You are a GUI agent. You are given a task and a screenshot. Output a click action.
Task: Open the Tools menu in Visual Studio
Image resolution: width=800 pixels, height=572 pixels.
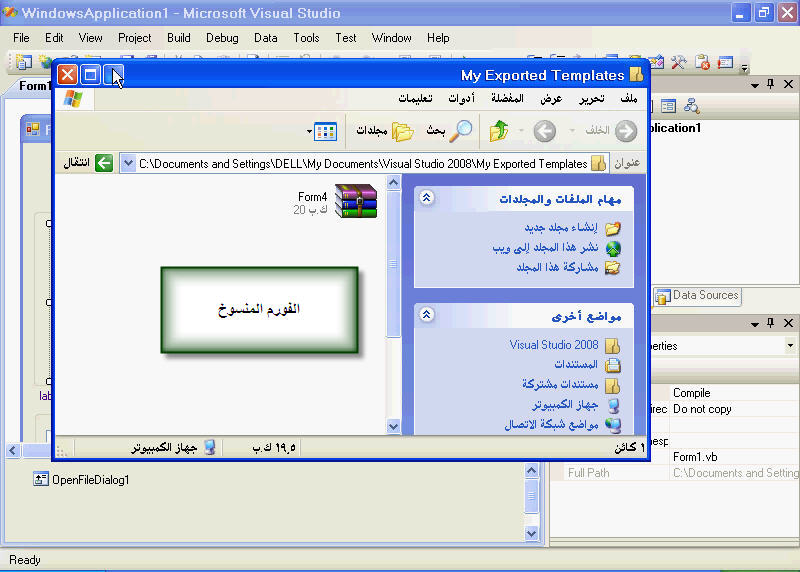click(x=306, y=38)
